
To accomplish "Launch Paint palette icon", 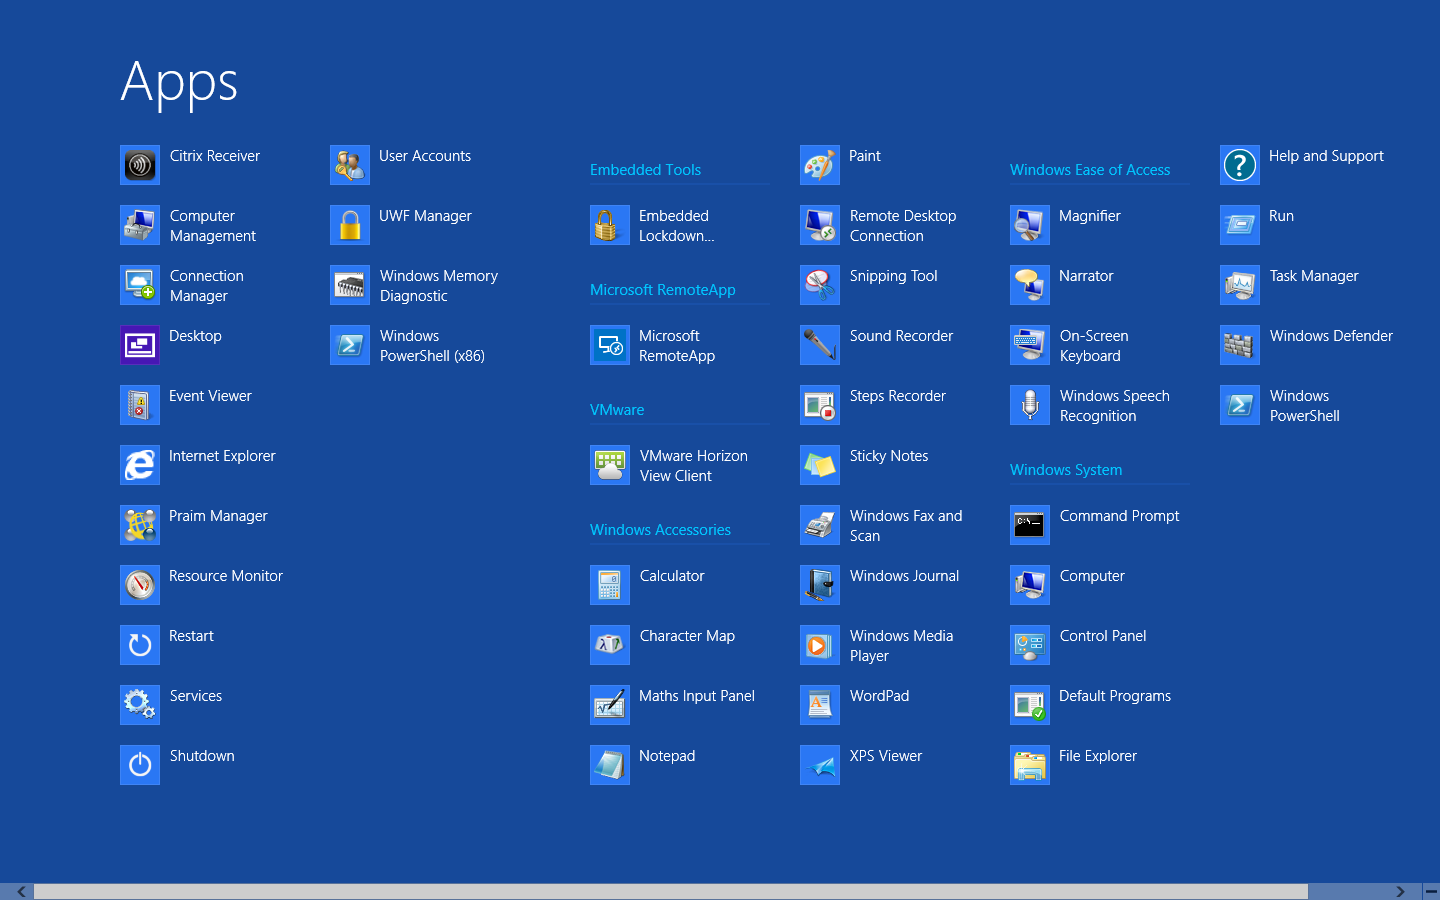I will point(820,165).
